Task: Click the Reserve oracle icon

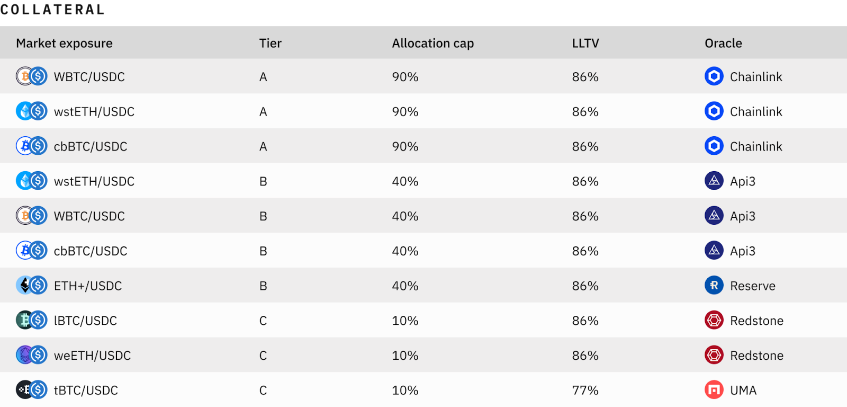Action: pyautogui.click(x=714, y=286)
